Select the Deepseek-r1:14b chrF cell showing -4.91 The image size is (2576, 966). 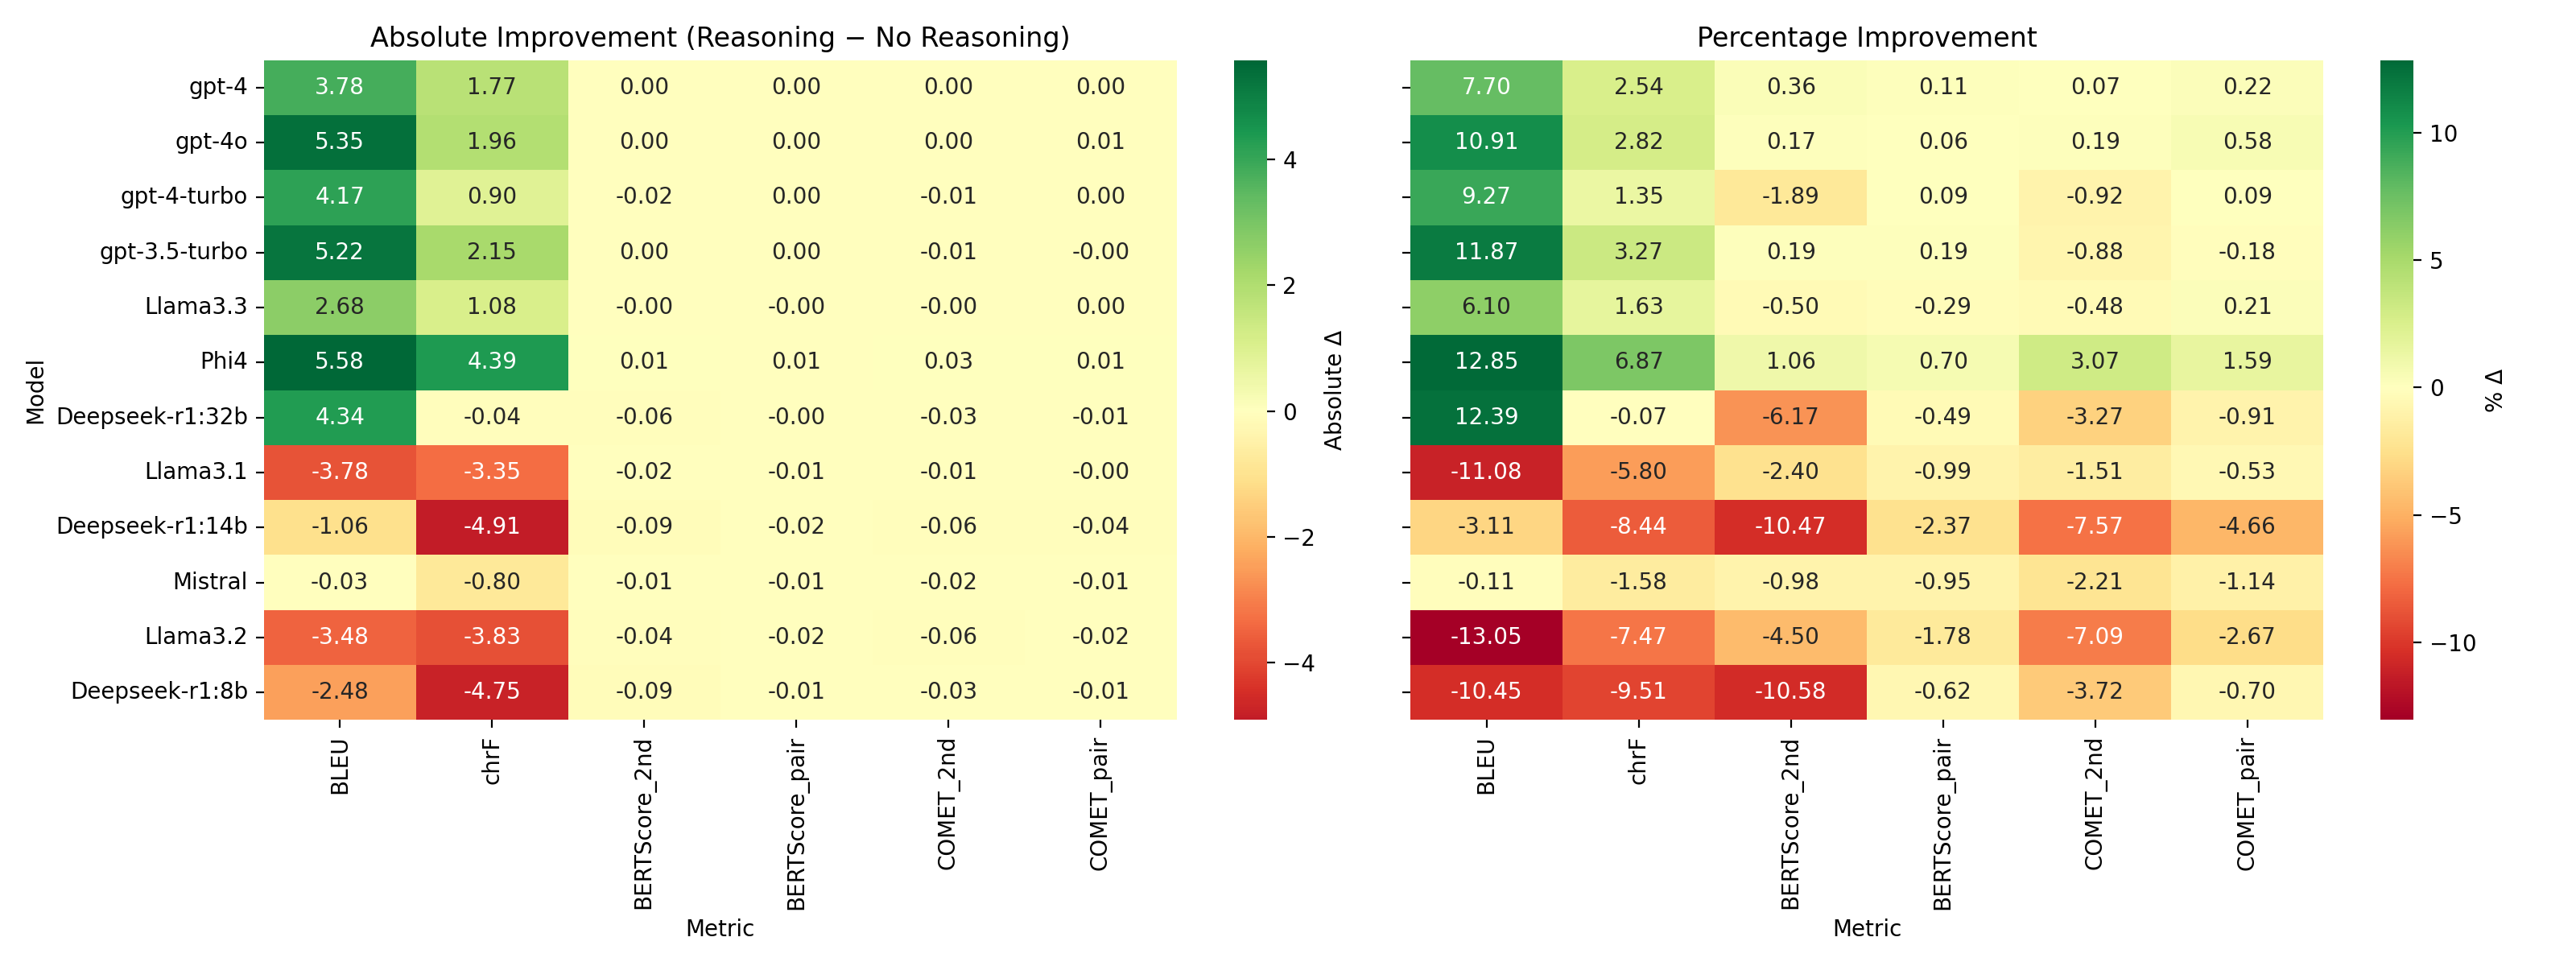[x=492, y=526]
